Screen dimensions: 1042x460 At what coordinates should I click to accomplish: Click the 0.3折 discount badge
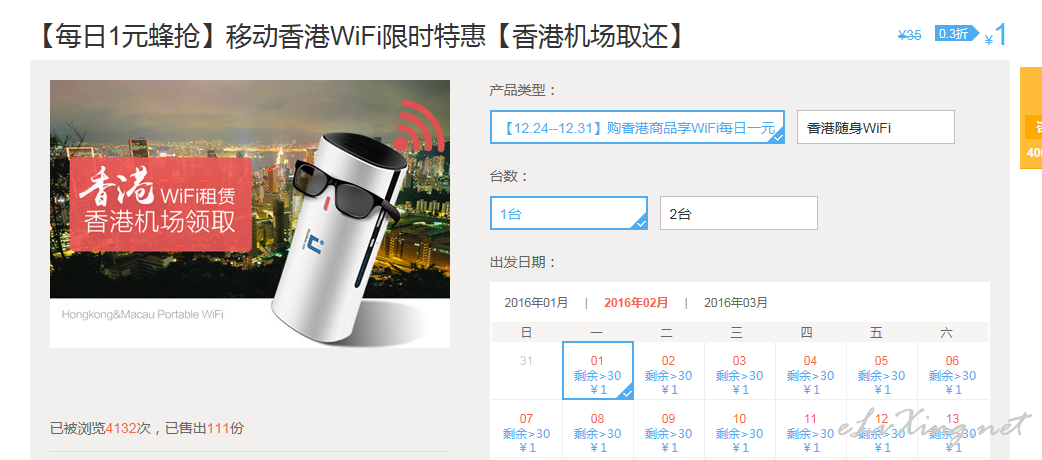[x=956, y=34]
